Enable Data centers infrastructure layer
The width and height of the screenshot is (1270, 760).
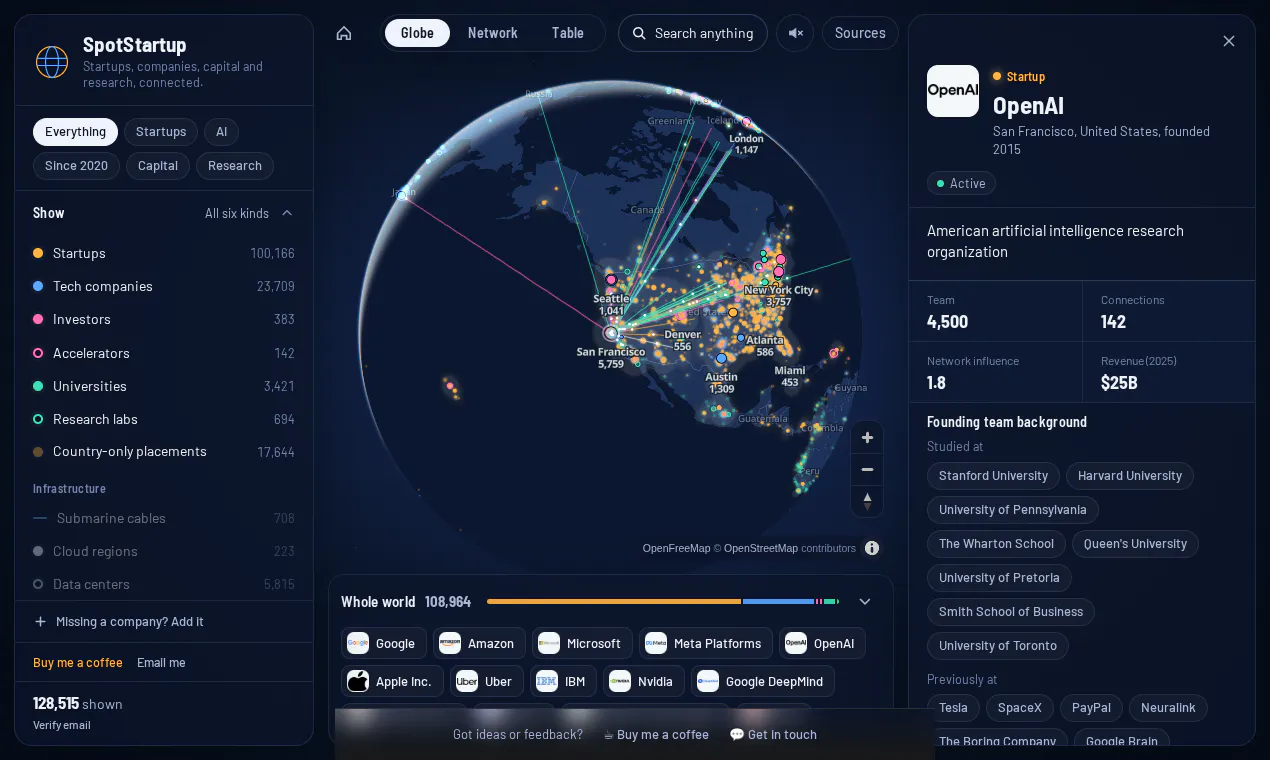pos(164,585)
